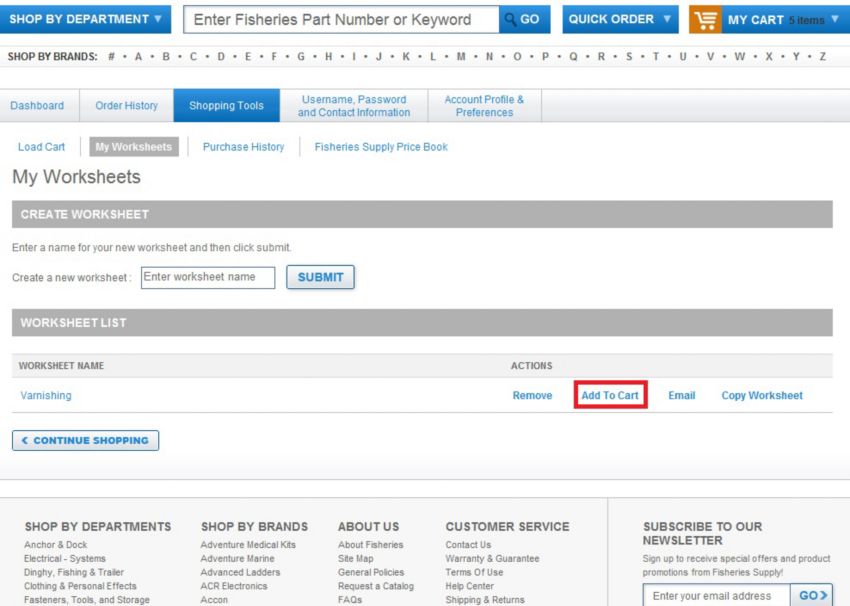Select the My Worksheets sub-tab

point(134,147)
